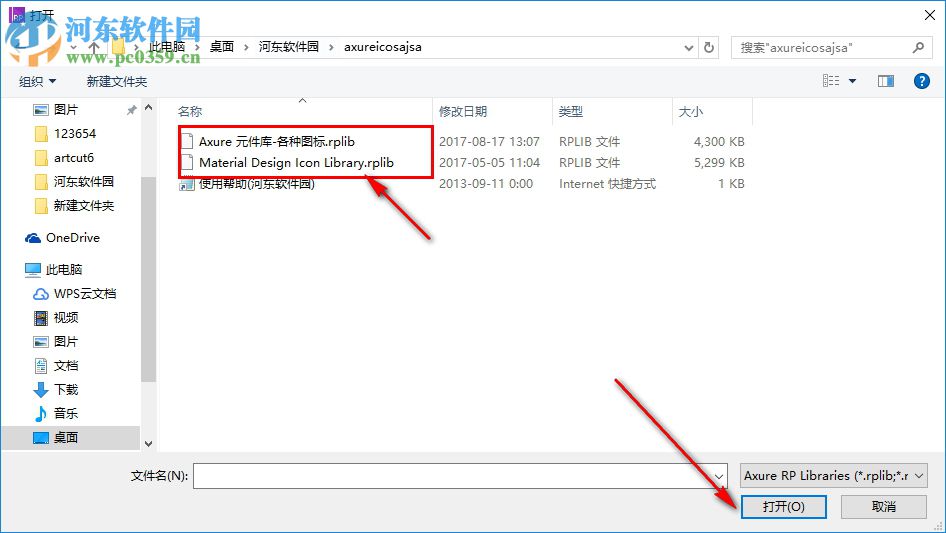The image size is (946, 533).
Task: Select the 图片 quick access folder icon
Action: tap(40, 110)
